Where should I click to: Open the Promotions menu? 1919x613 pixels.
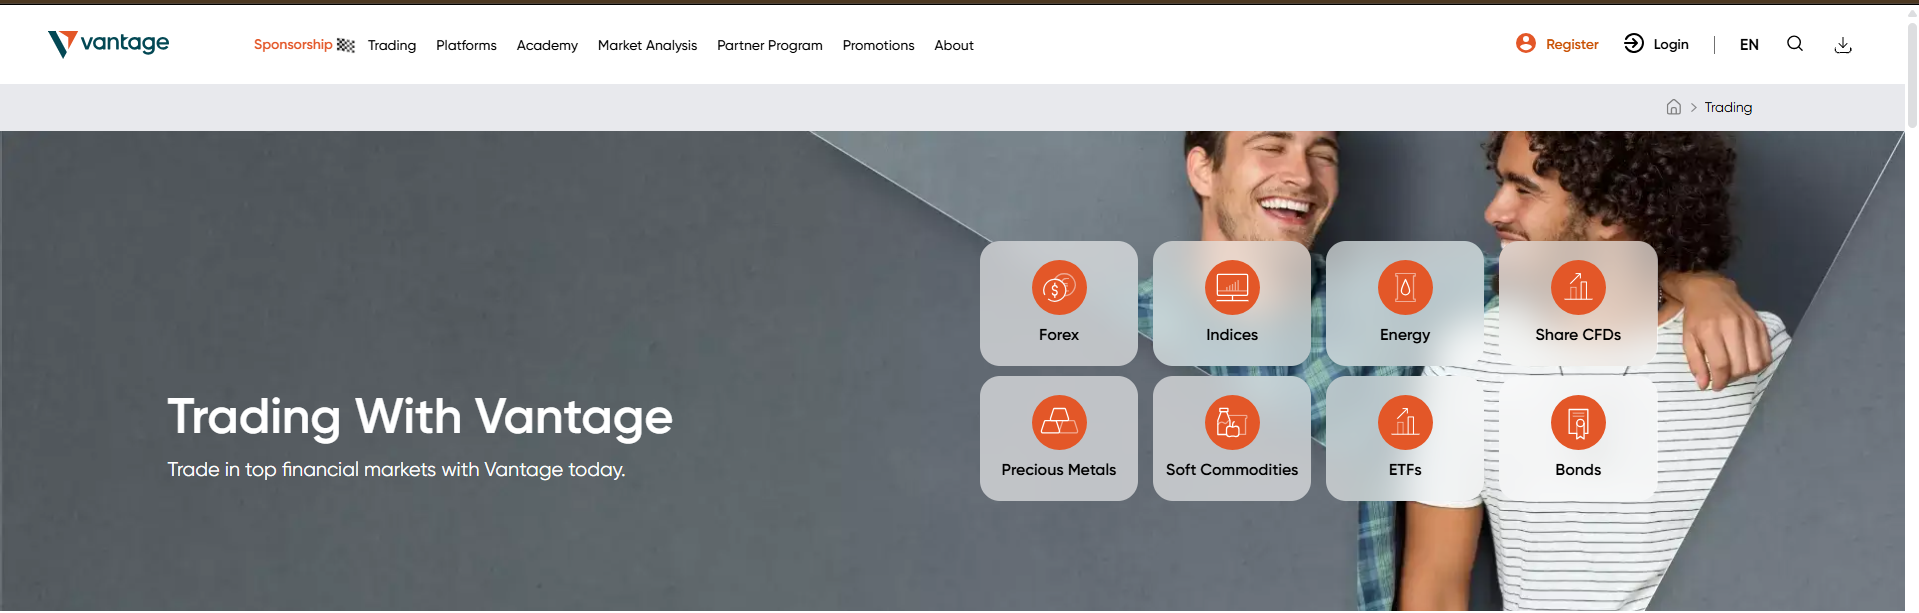878,45
